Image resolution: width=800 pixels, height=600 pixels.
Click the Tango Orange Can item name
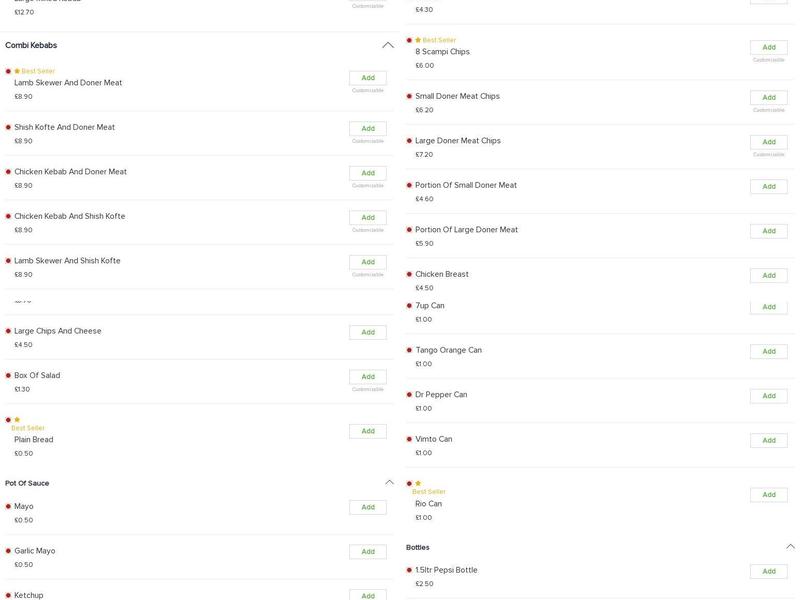(448, 351)
